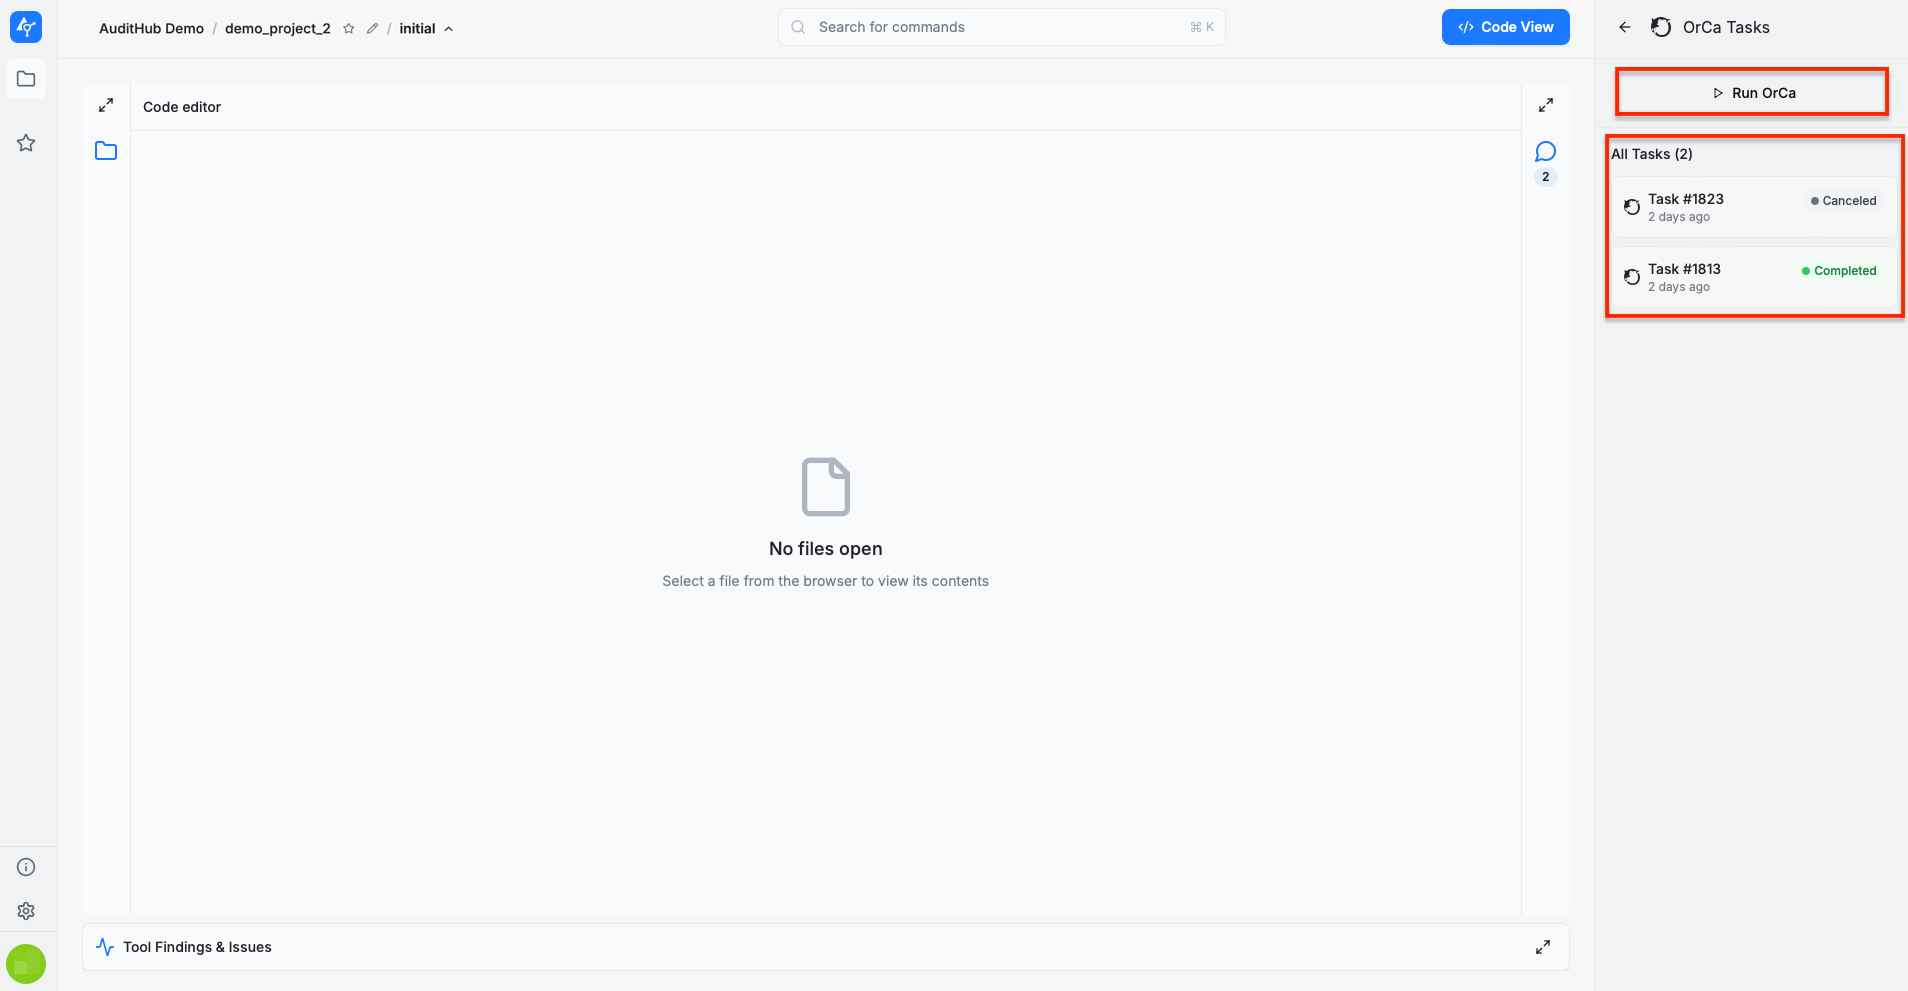Click the green user avatar
The image size is (1908, 991).
pyautogui.click(x=26, y=965)
